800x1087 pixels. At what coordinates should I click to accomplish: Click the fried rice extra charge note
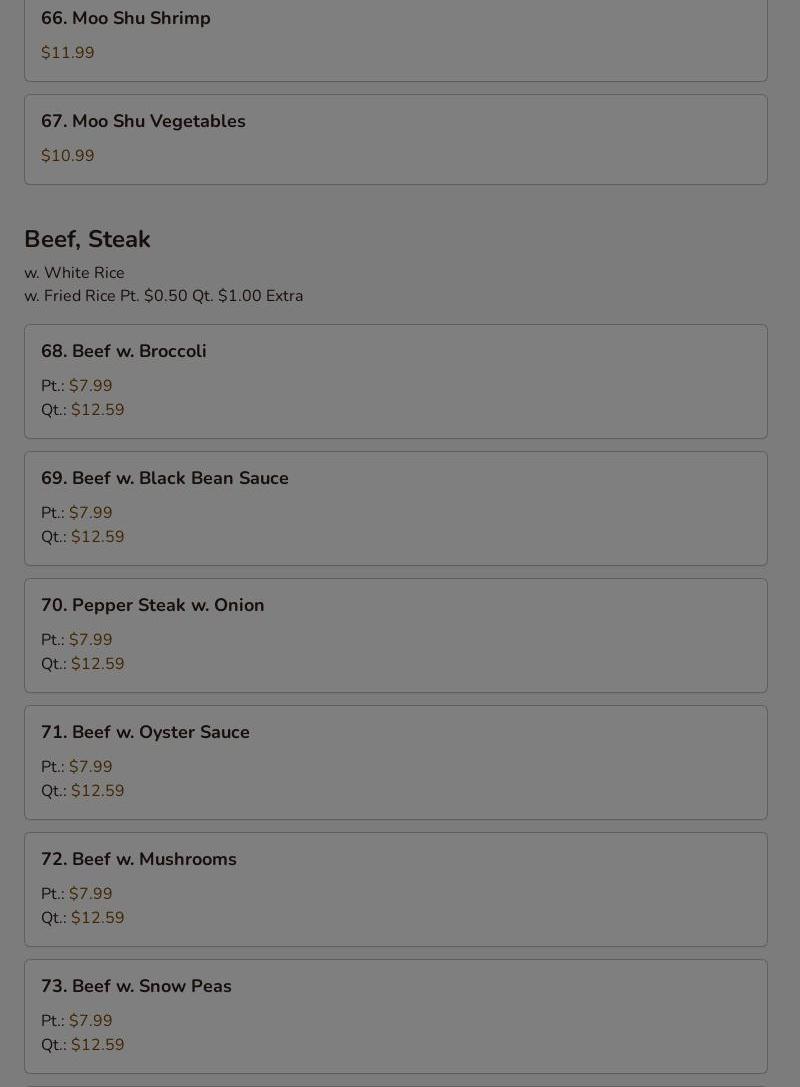[164, 296]
